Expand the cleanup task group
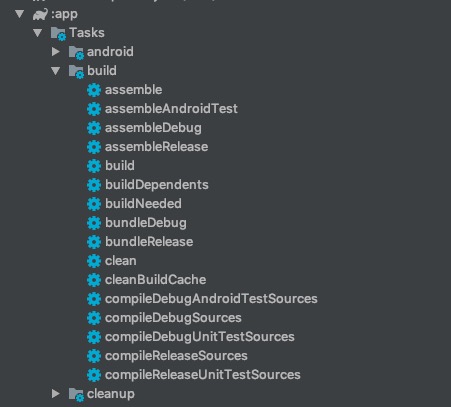The height and width of the screenshot is (407, 451). [56, 394]
